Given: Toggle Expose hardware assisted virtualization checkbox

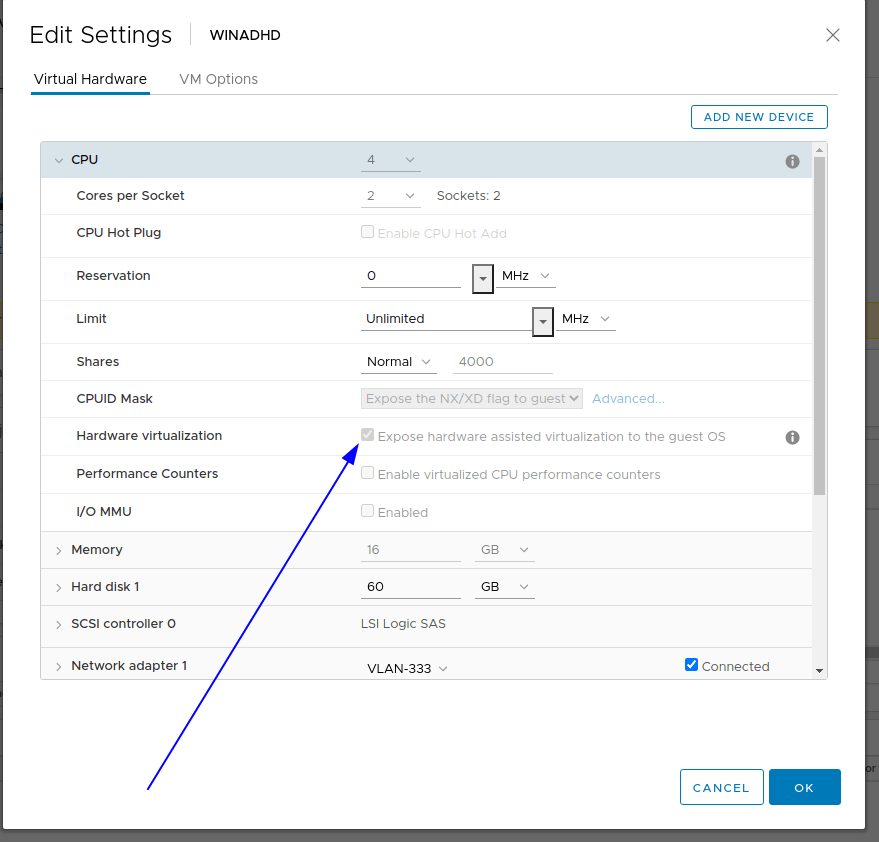Looking at the screenshot, I should pos(368,436).
